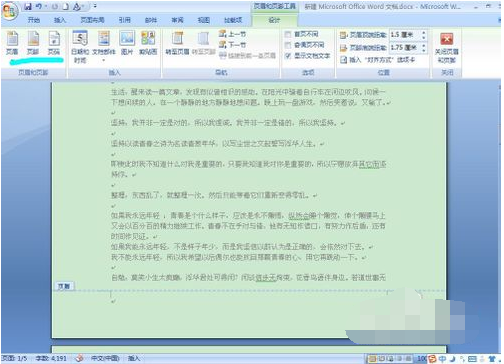Click 转至页眉 (Go to Header)
The image size is (504, 364).
[177, 43]
